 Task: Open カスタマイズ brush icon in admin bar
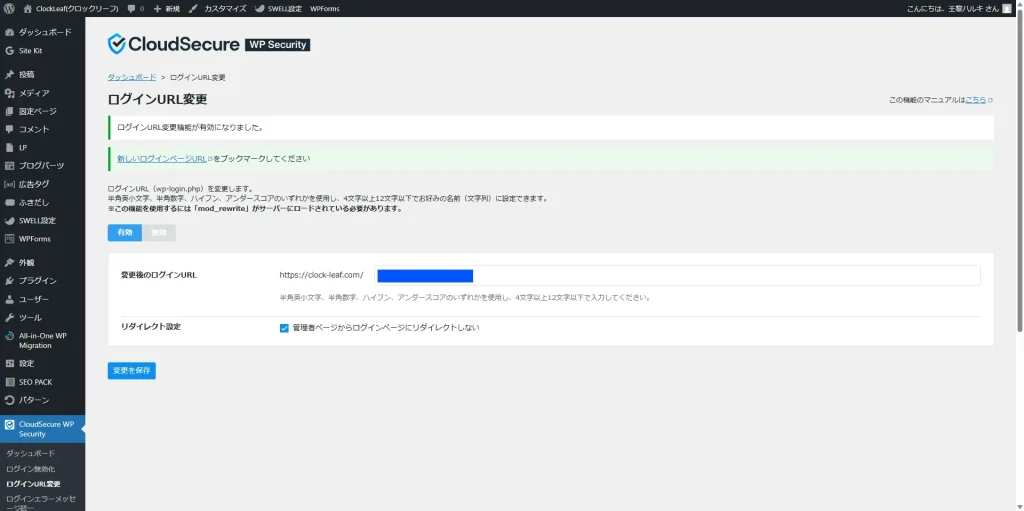pos(194,8)
